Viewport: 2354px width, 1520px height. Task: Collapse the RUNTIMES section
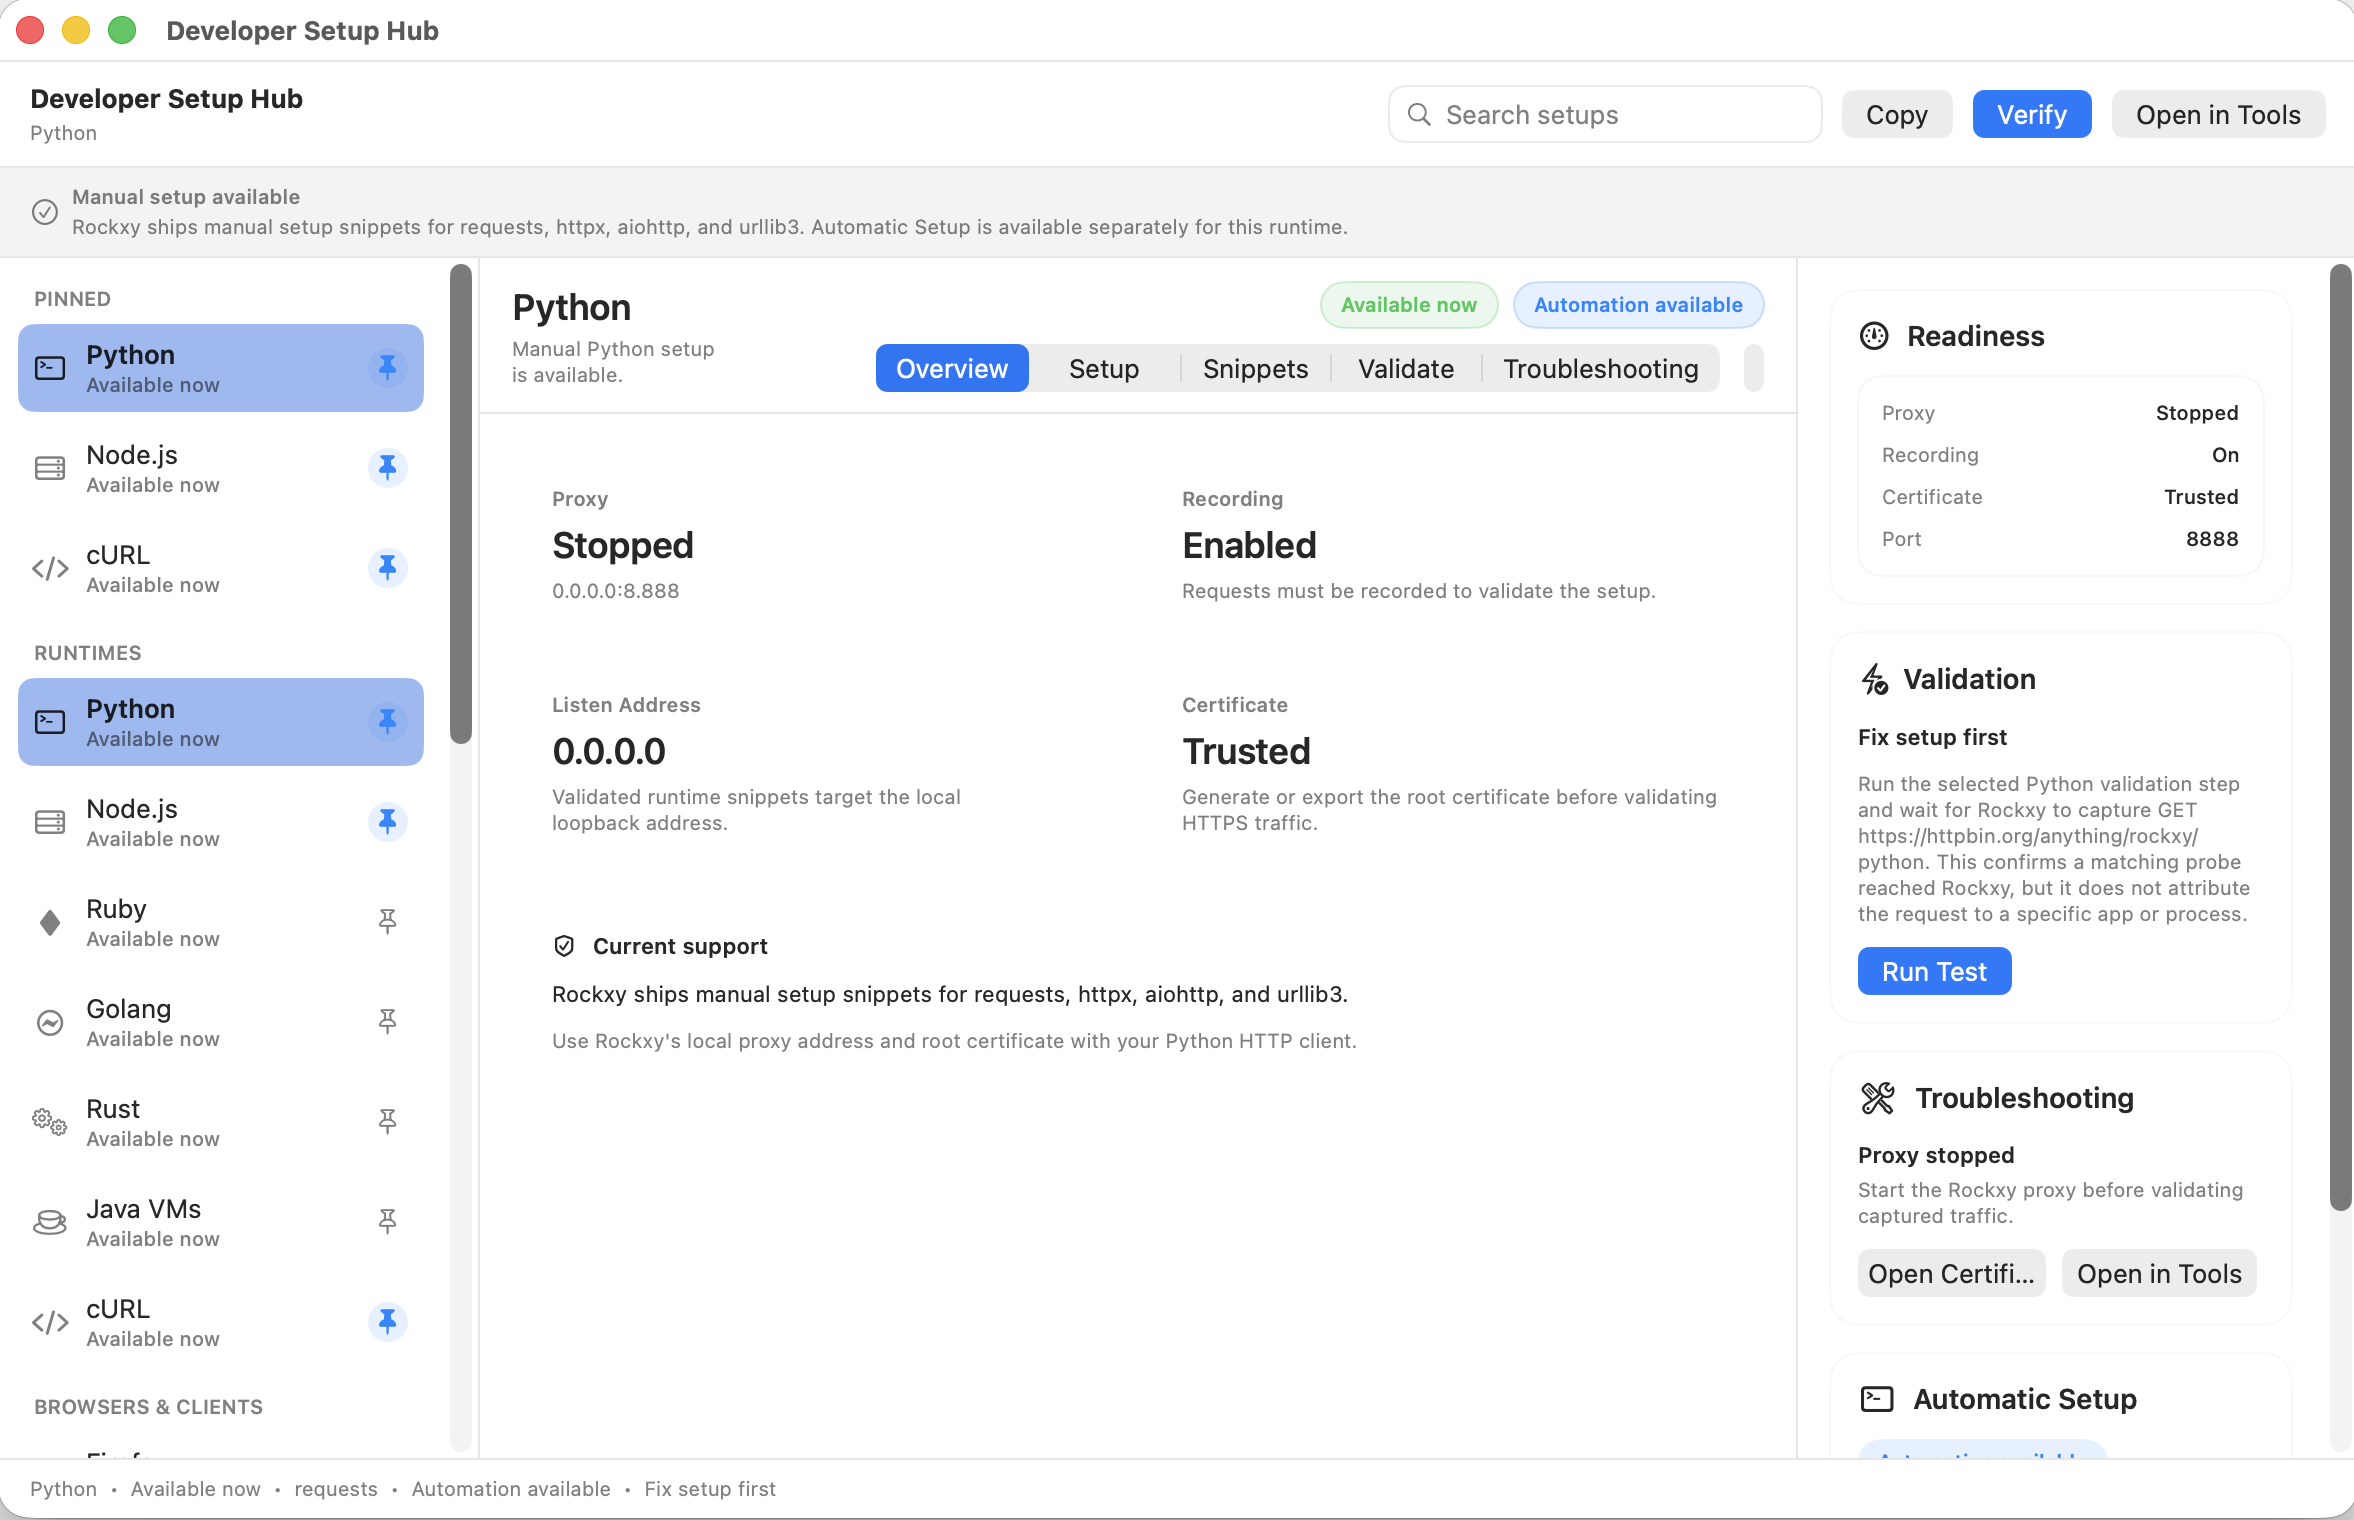88,652
